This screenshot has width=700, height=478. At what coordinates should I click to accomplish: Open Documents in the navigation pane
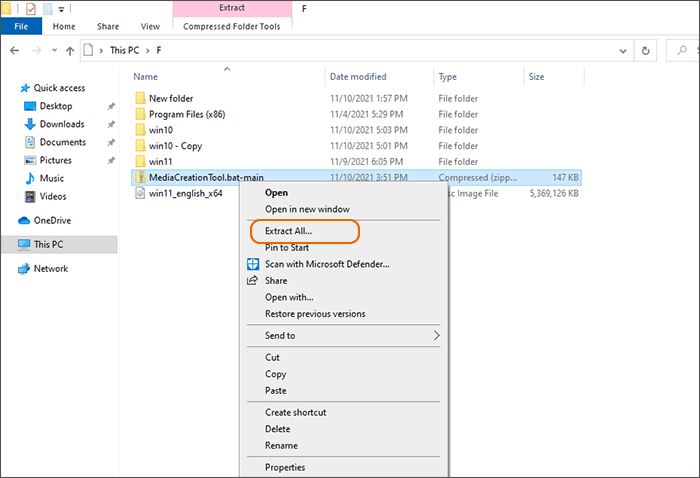click(62, 142)
